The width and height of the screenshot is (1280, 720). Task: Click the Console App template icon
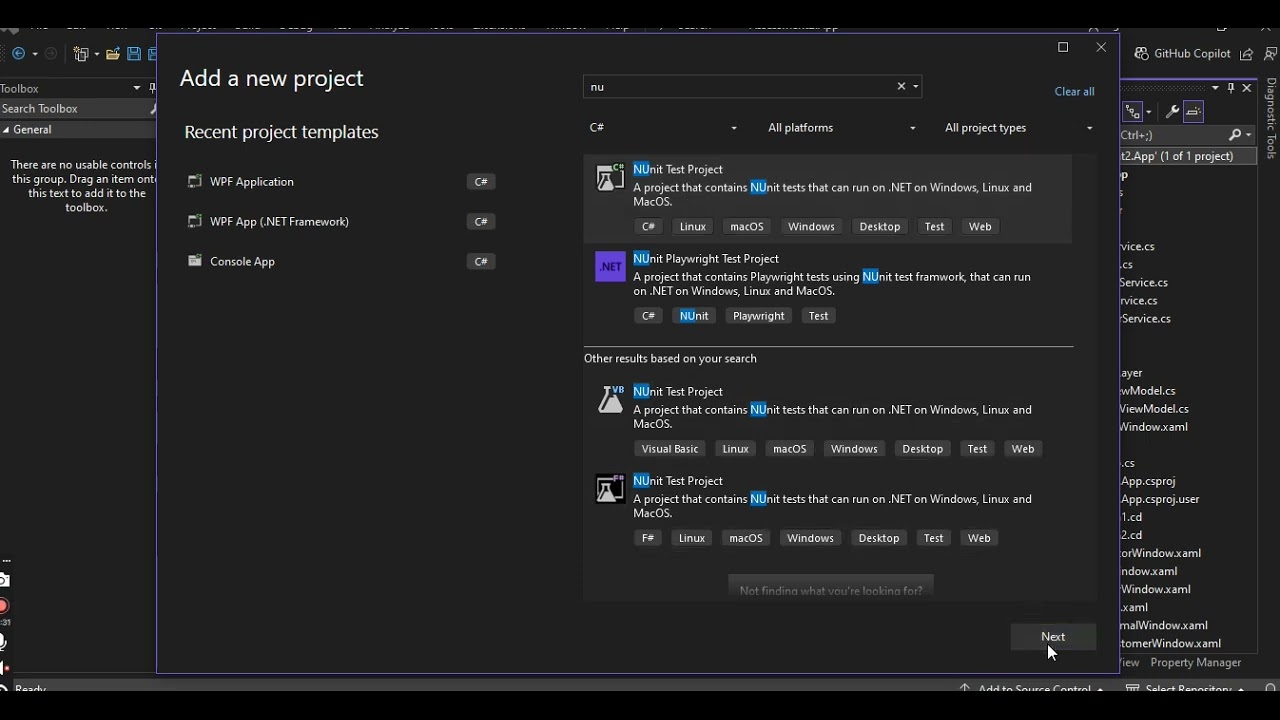pyautogui.click(x=195, y=261)
